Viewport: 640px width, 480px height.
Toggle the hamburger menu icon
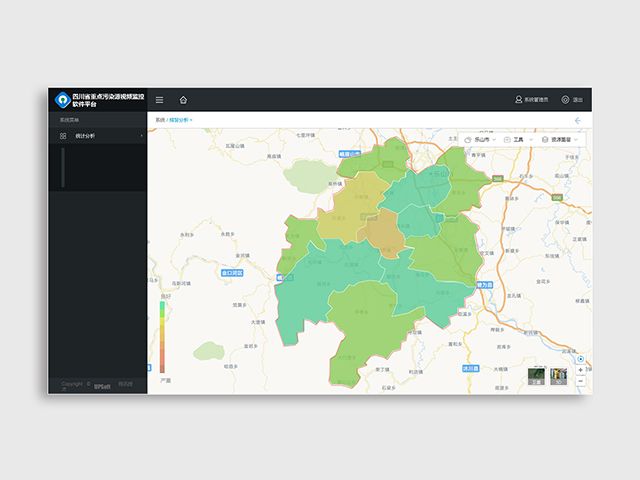[160, 100]
